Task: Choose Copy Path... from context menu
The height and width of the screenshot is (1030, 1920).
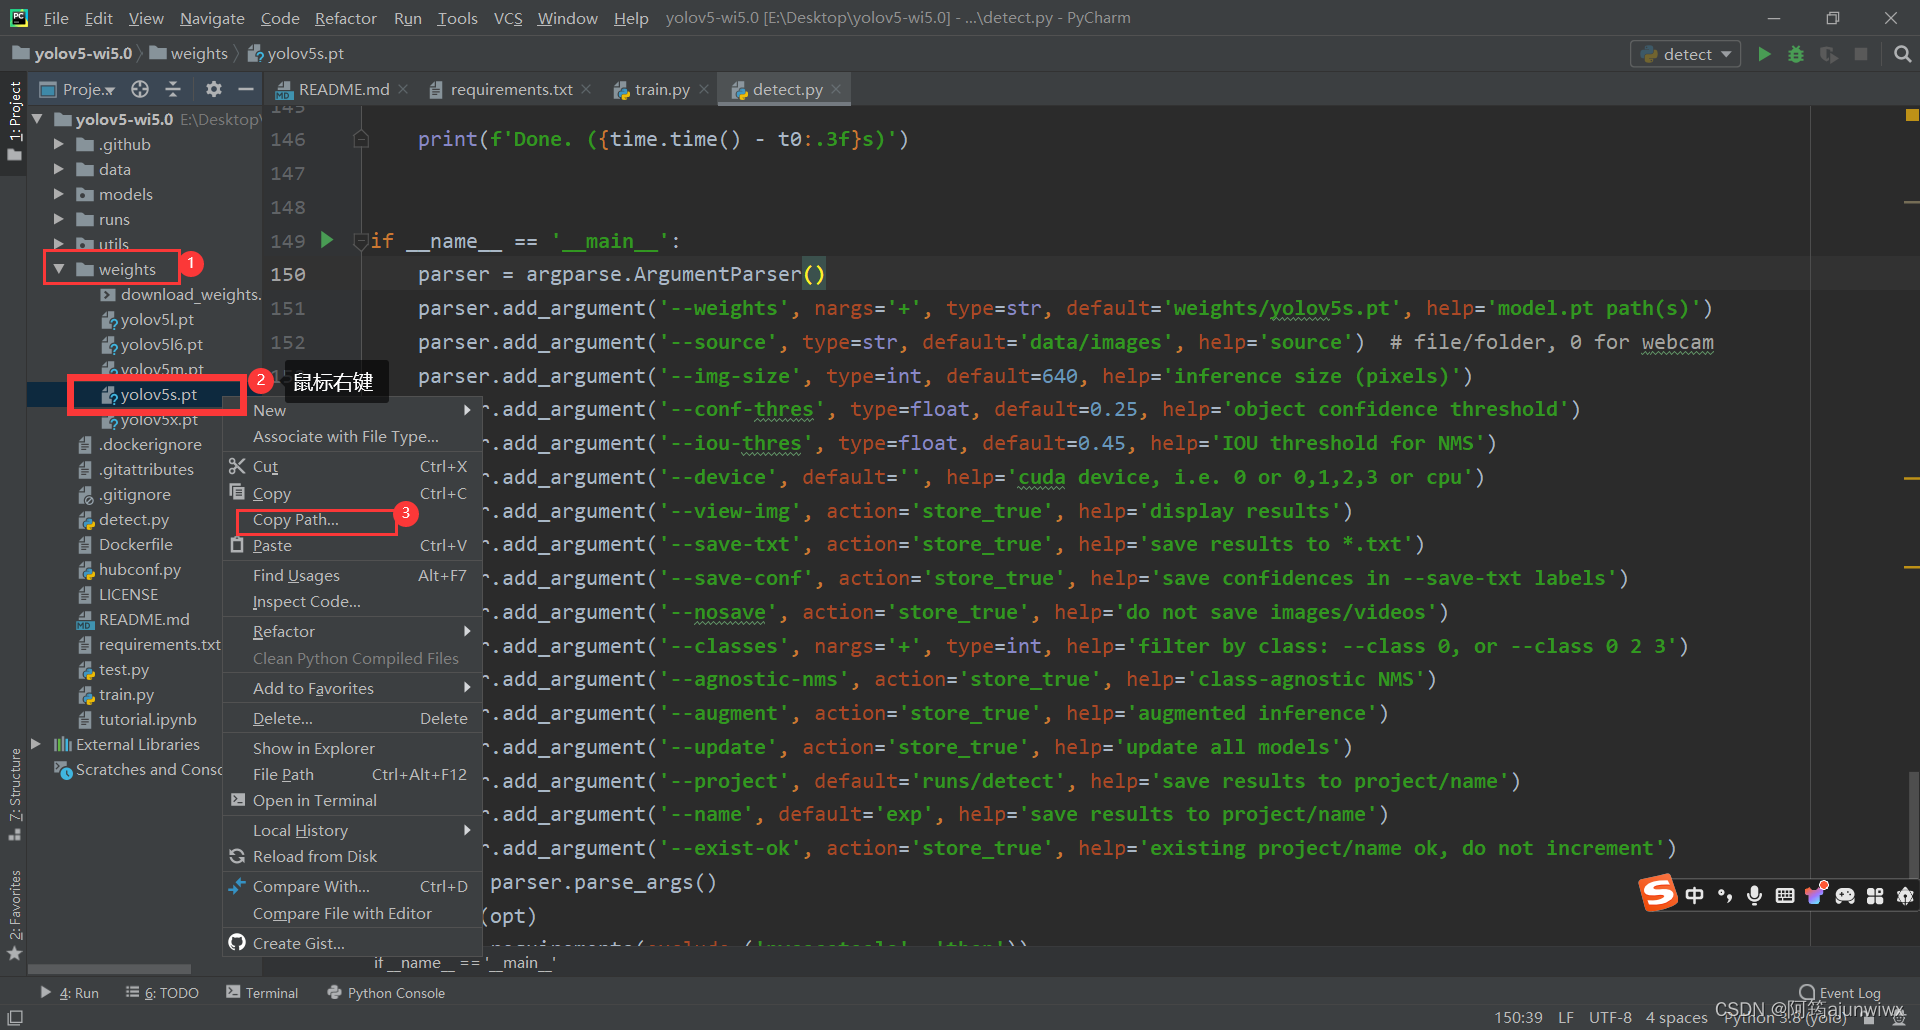Action: pyautogui.click(x=351, y=520)
